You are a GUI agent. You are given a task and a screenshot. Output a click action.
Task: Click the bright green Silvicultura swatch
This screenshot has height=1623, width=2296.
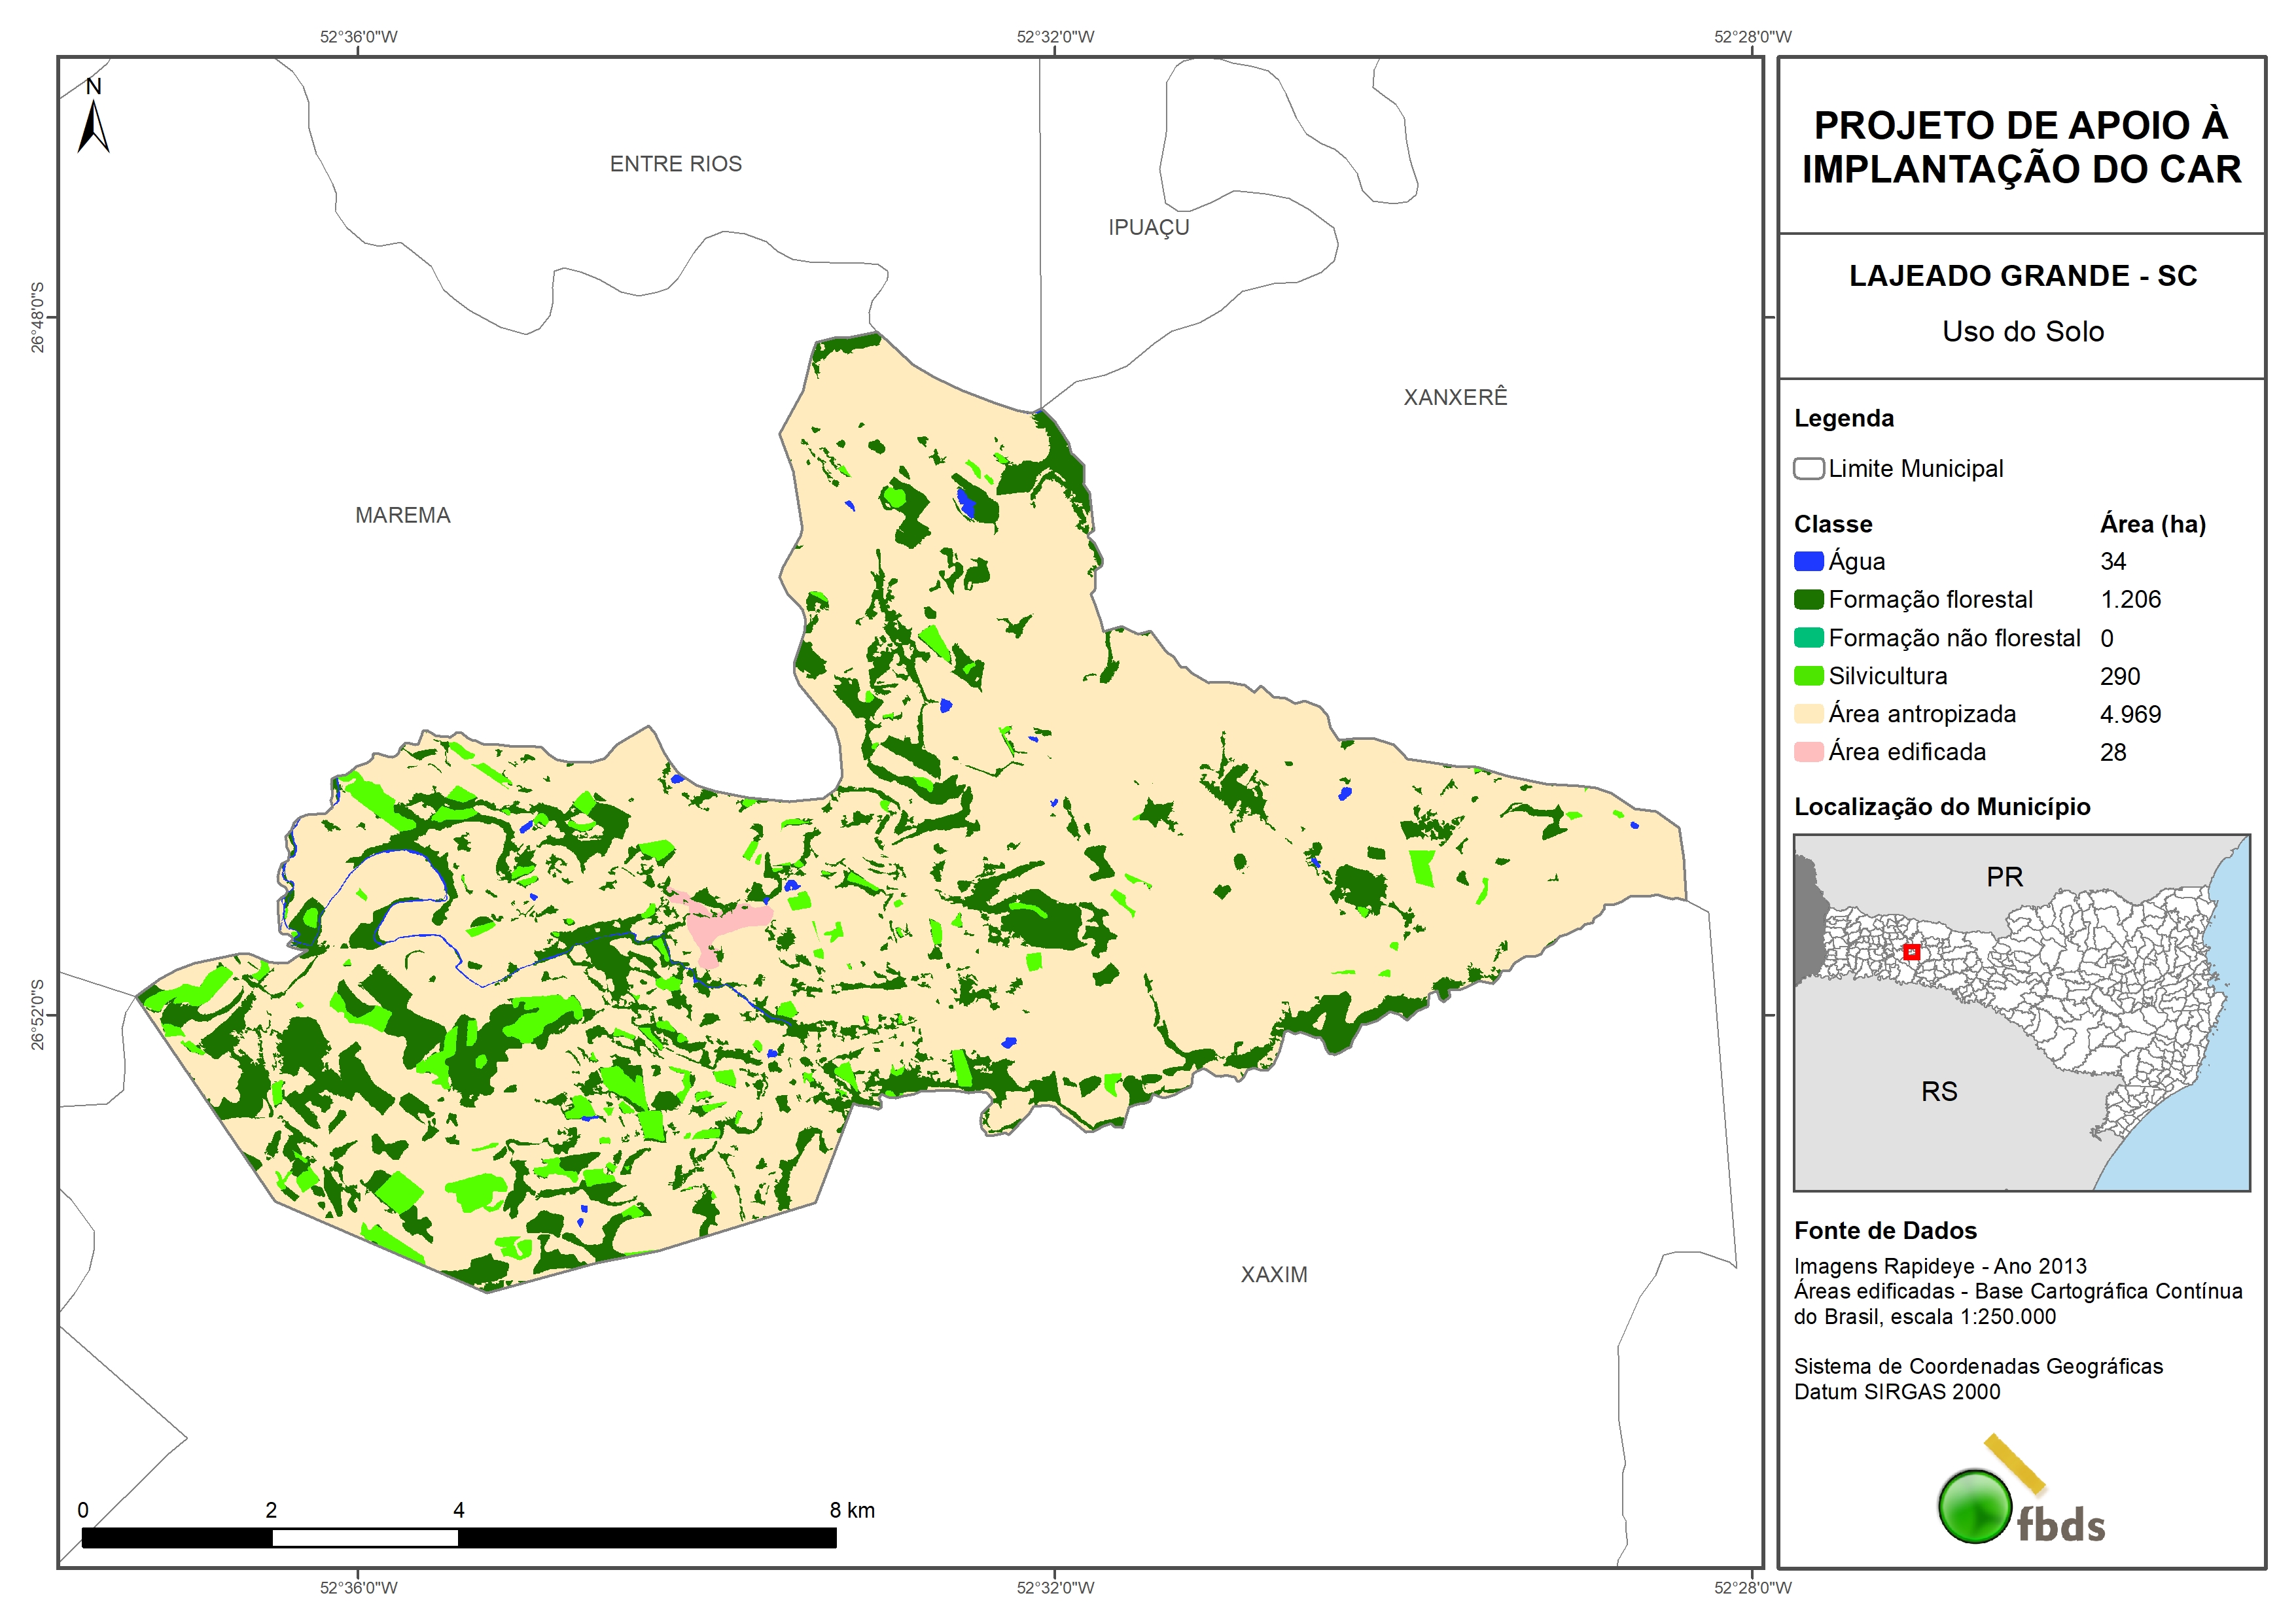point(1808,676)
